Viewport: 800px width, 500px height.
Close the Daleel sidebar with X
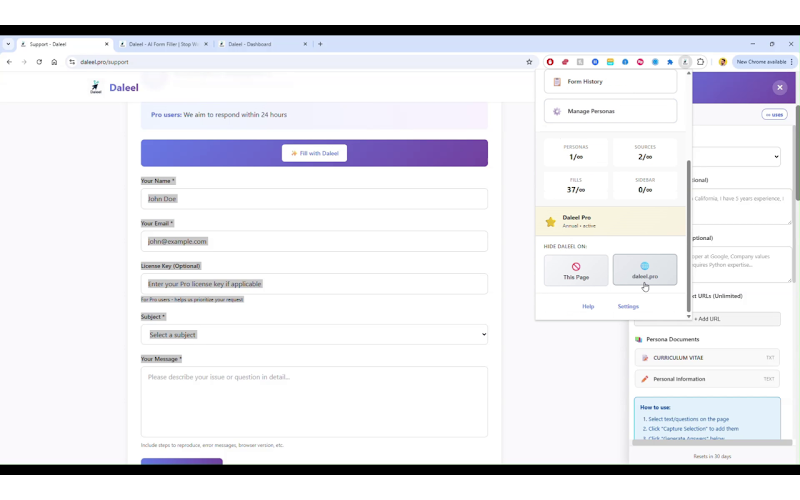click(x=780, y=87)
